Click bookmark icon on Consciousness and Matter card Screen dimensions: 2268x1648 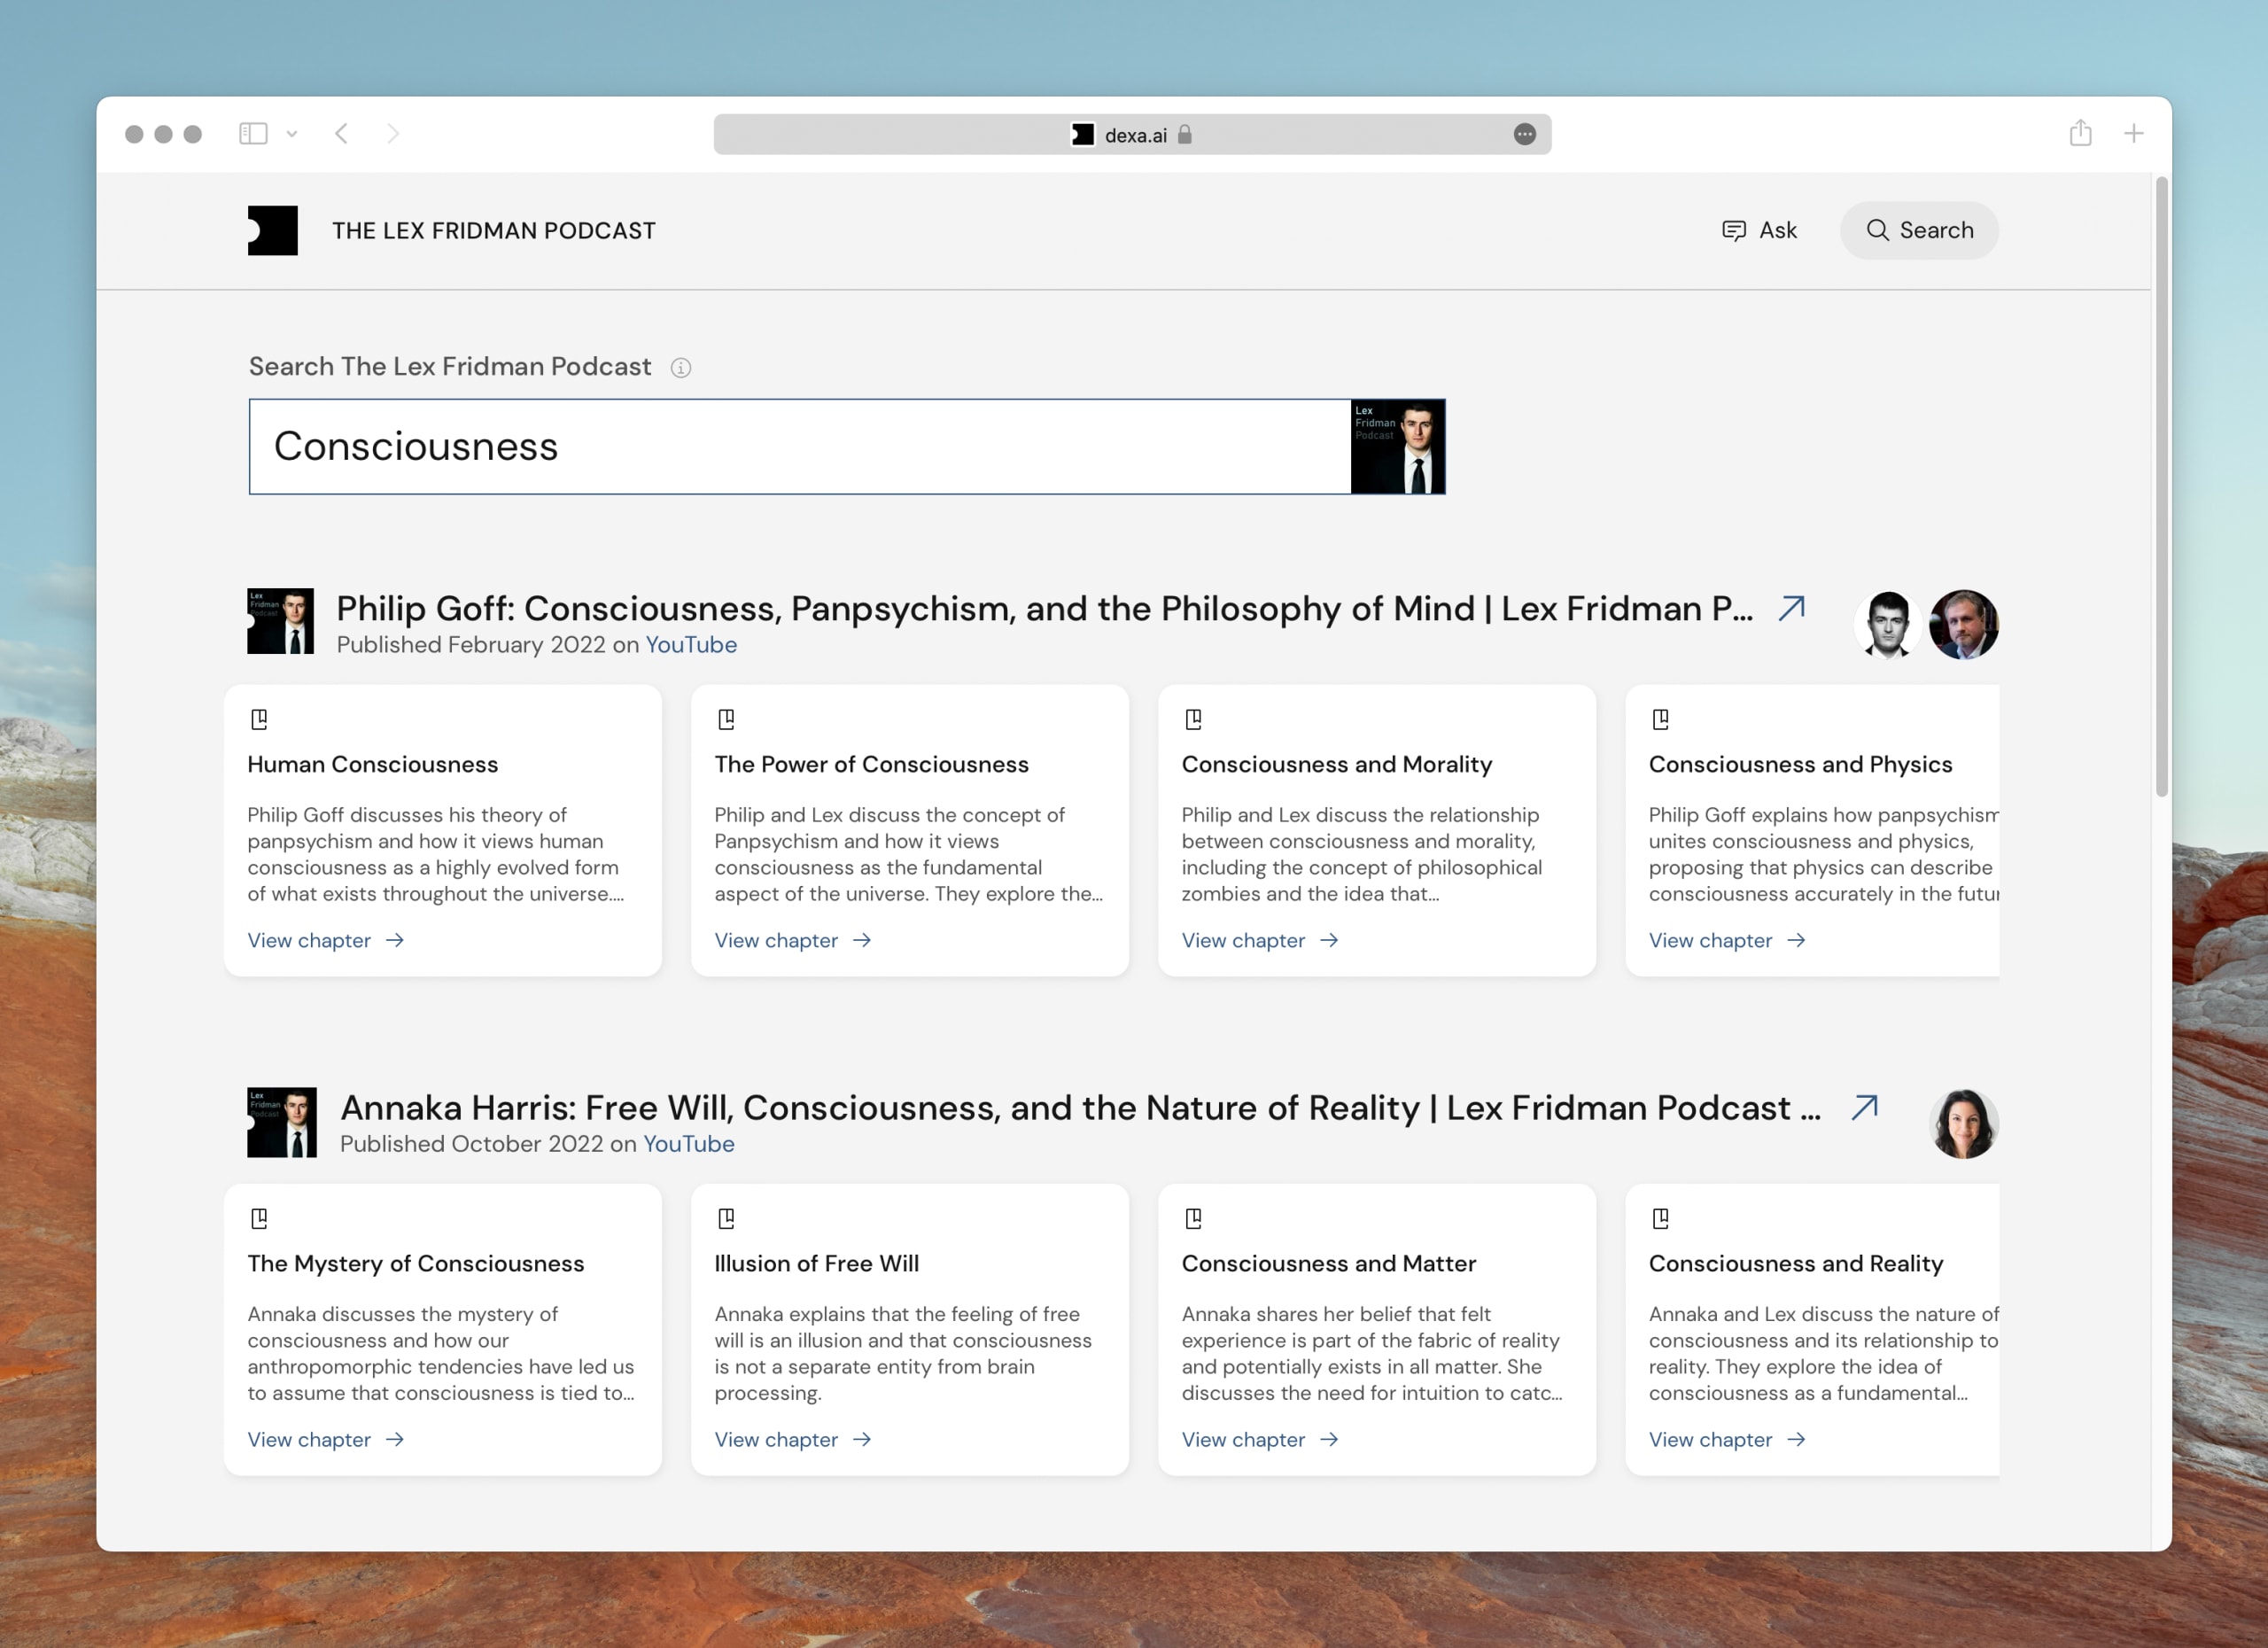[x=1193, y=1218]
